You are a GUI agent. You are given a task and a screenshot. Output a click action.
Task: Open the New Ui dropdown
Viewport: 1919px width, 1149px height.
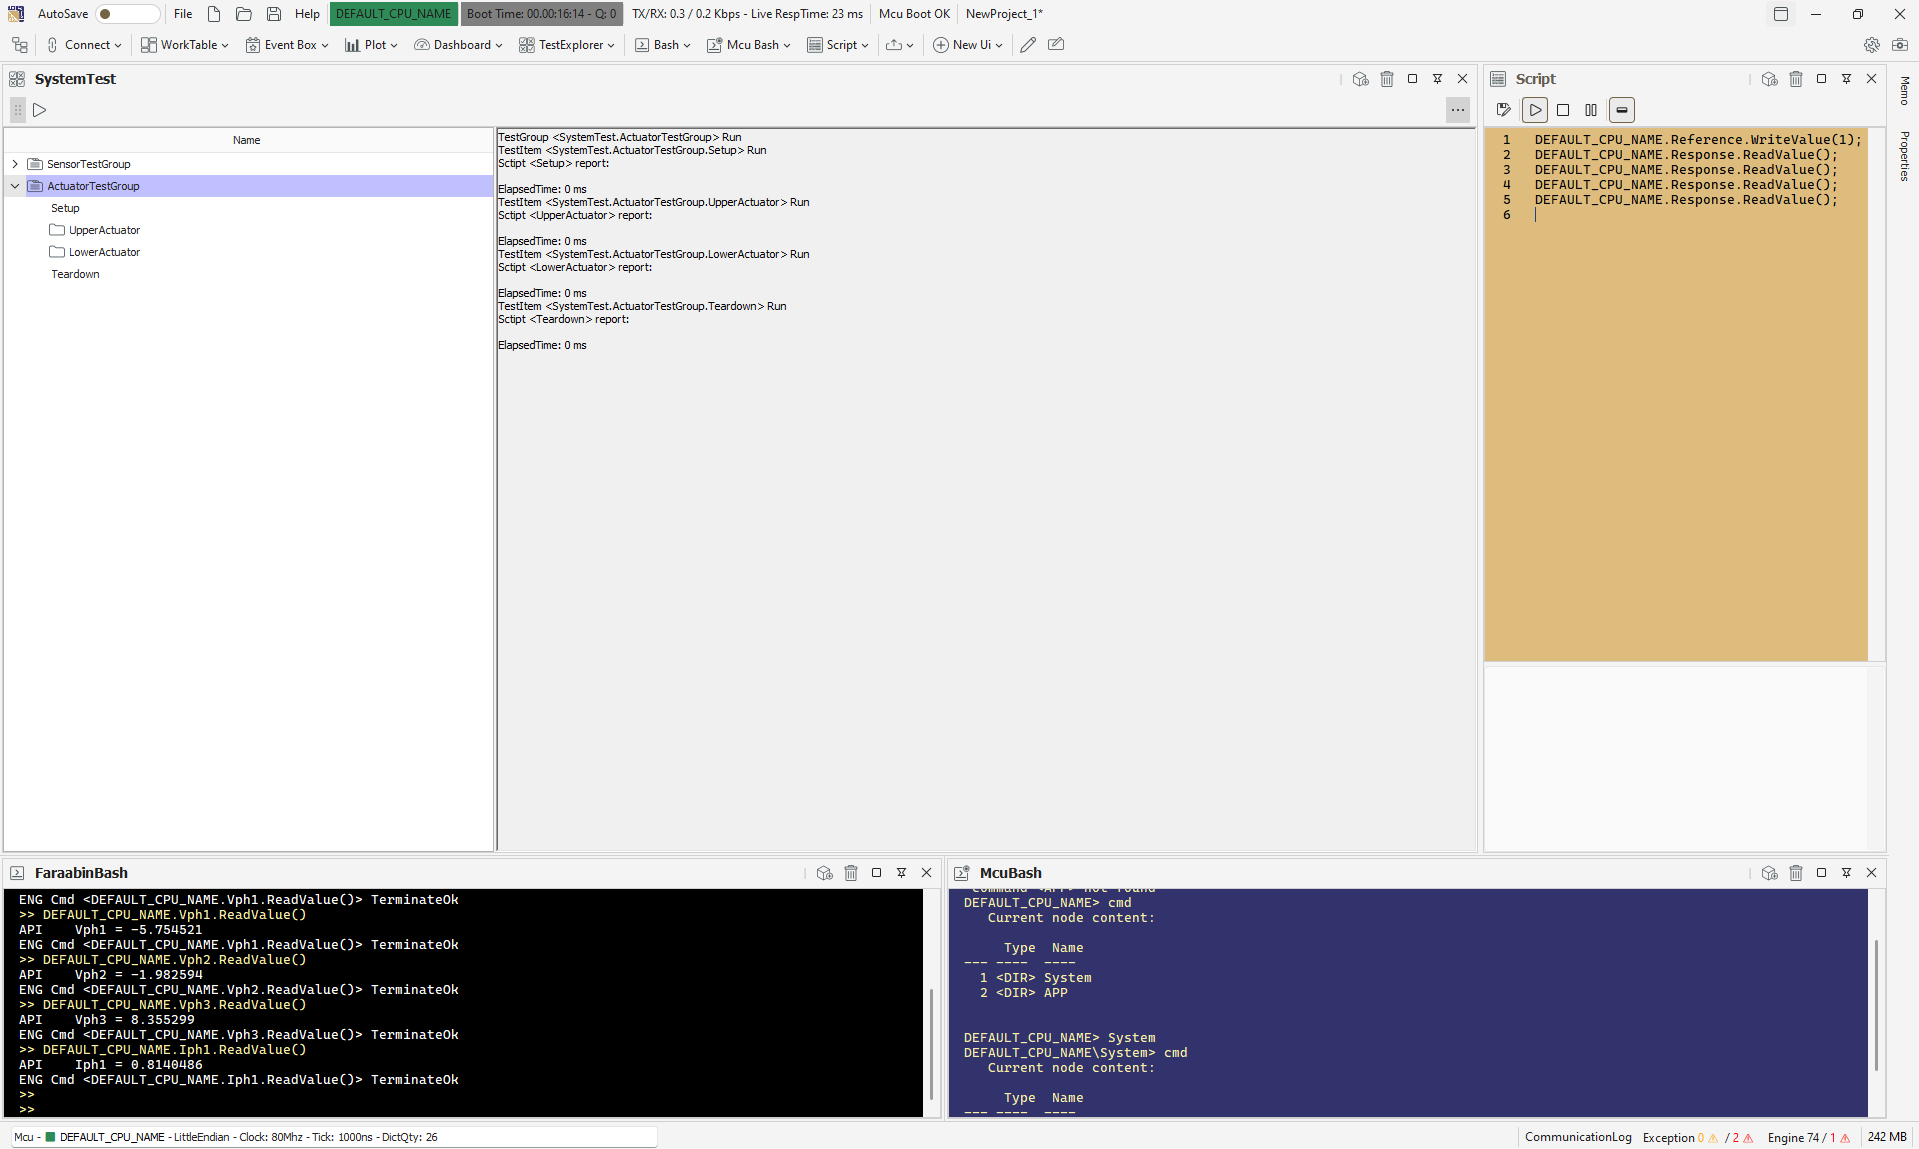(968, 45)
